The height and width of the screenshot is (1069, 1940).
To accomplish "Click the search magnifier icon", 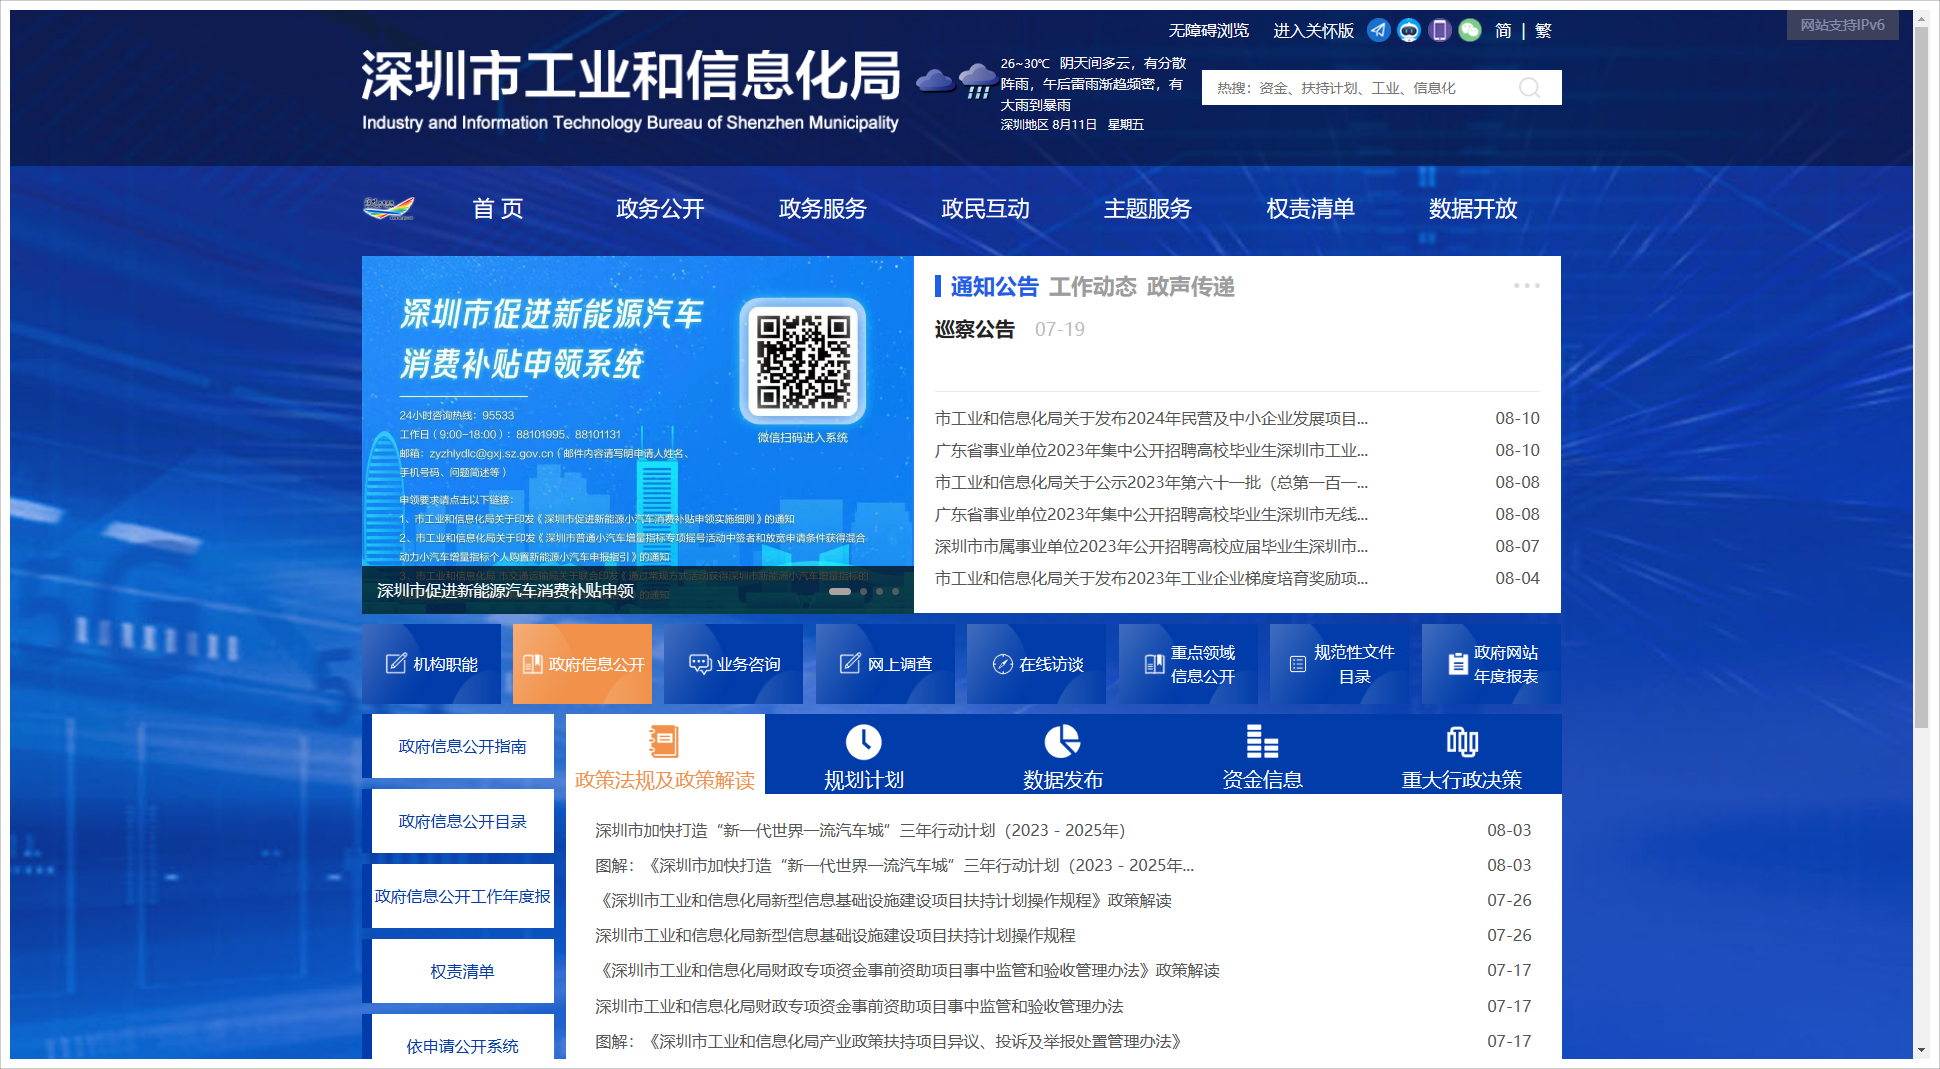I will (x=1529, y=88).
